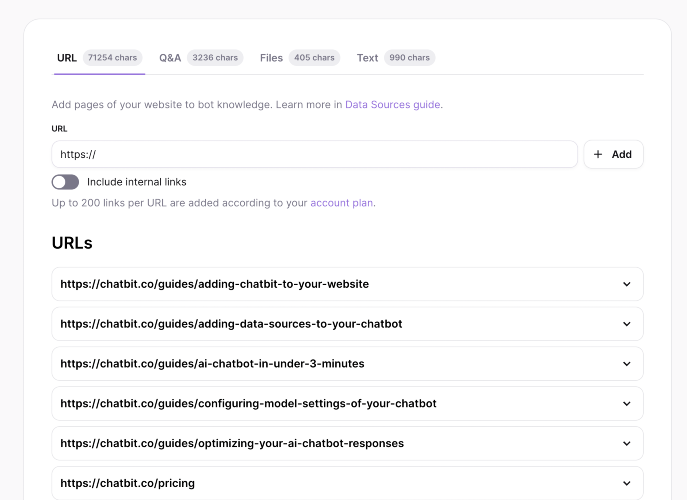The width and height of the screenshot is (687, 500).
Task: Click the 71254 chars badge
Action: tap(113, 58)
